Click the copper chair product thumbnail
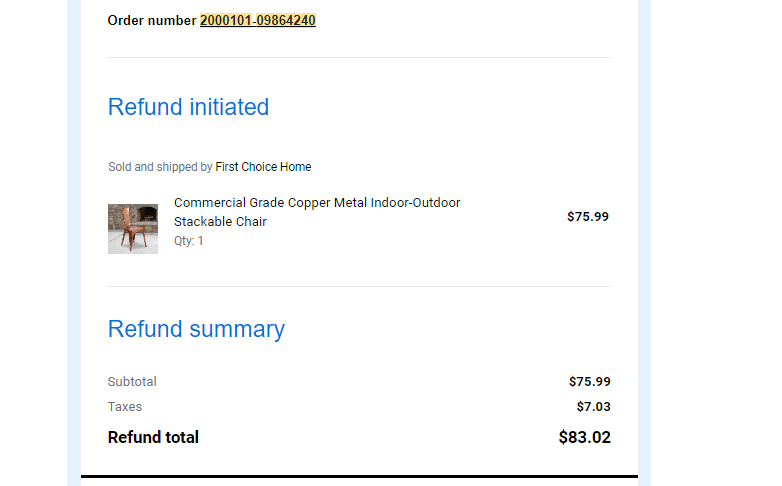This screenshot has width=782, height=486. click(x=133, y=229)
